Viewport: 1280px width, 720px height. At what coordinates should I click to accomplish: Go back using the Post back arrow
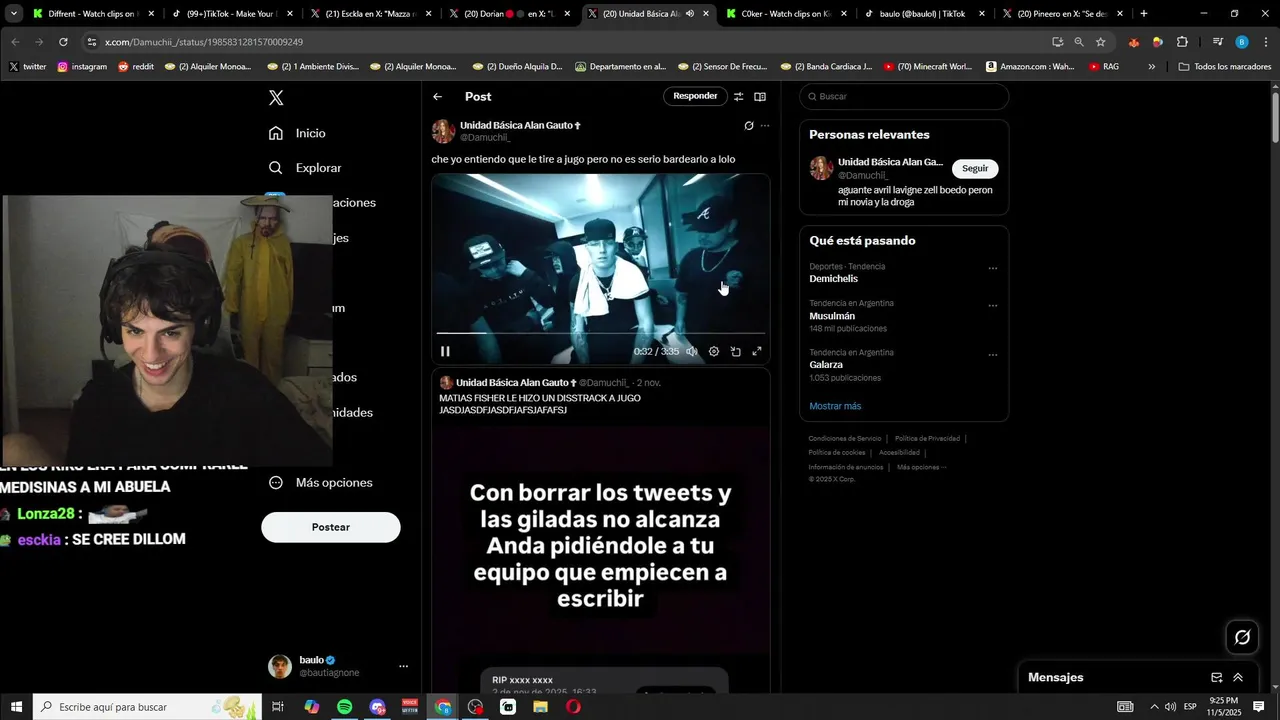click(438, 97)
